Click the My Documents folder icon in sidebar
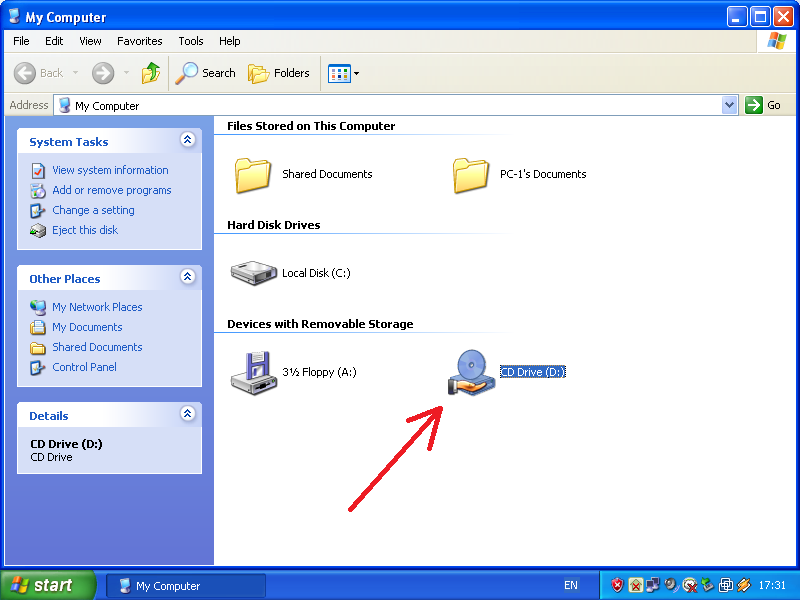Screen dimensions: 800x600 click(38, 327)
